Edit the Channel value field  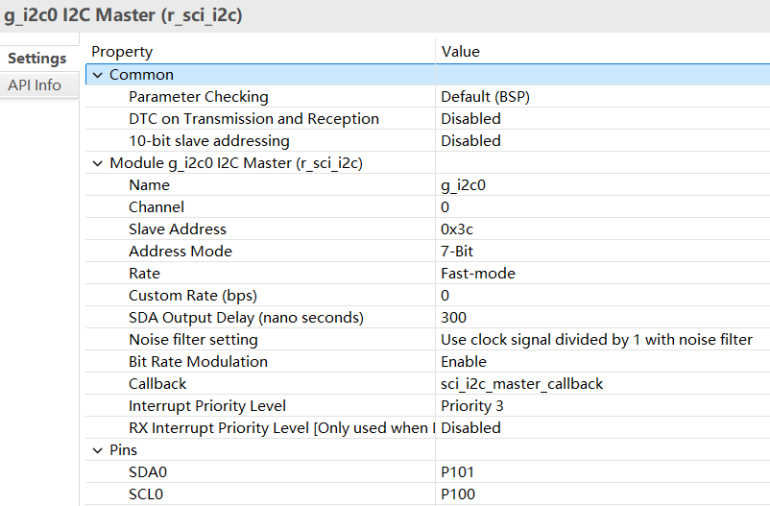click(x=445, y=207)
